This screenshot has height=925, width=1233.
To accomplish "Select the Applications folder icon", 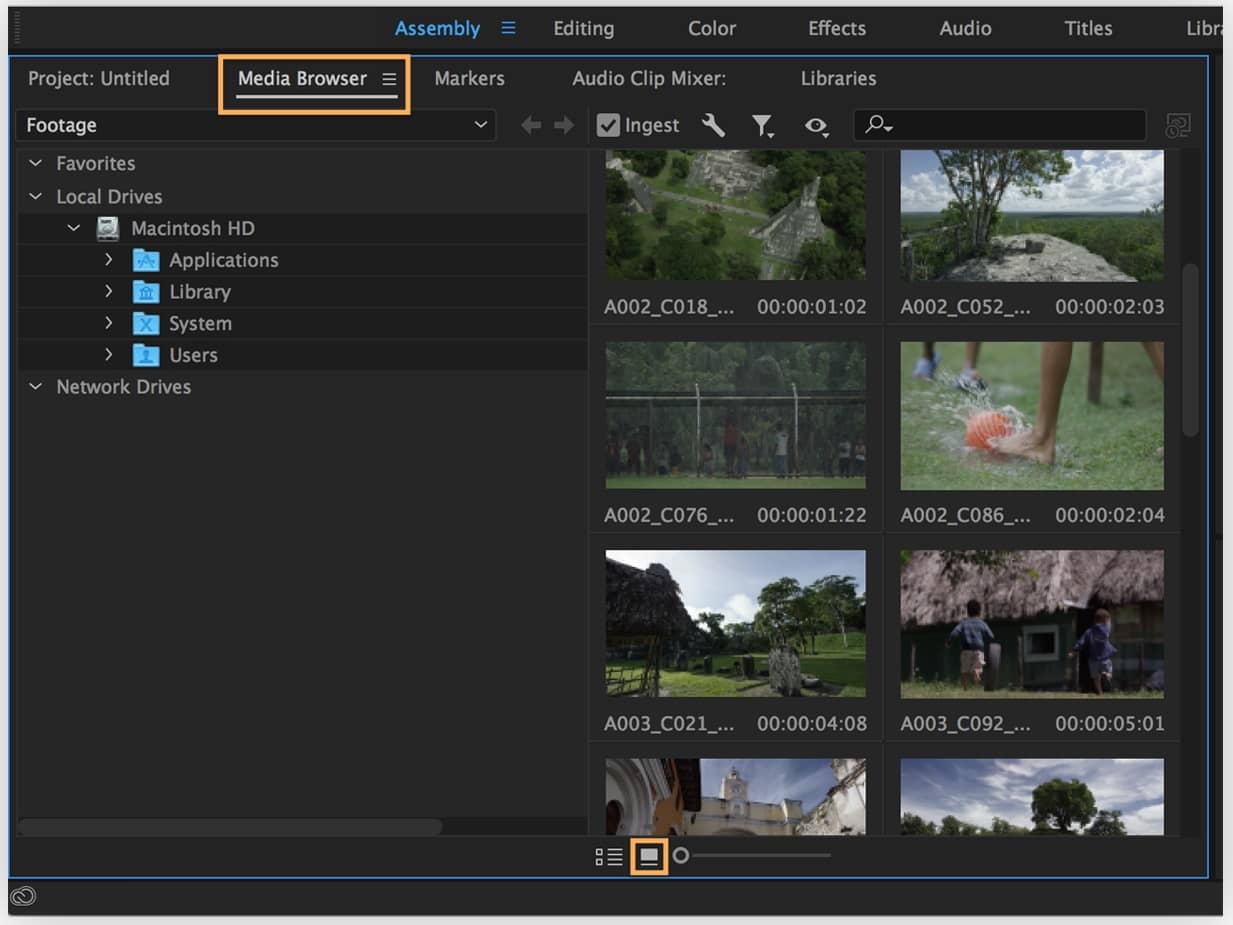I will (x=146, y=260).
